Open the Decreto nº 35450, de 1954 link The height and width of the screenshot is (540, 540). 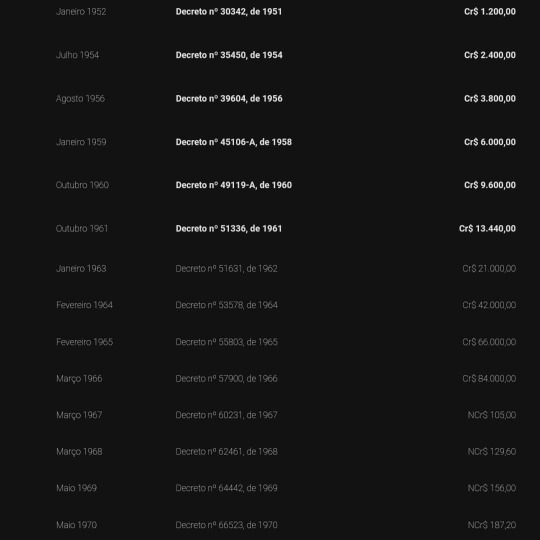click(229, 55)
